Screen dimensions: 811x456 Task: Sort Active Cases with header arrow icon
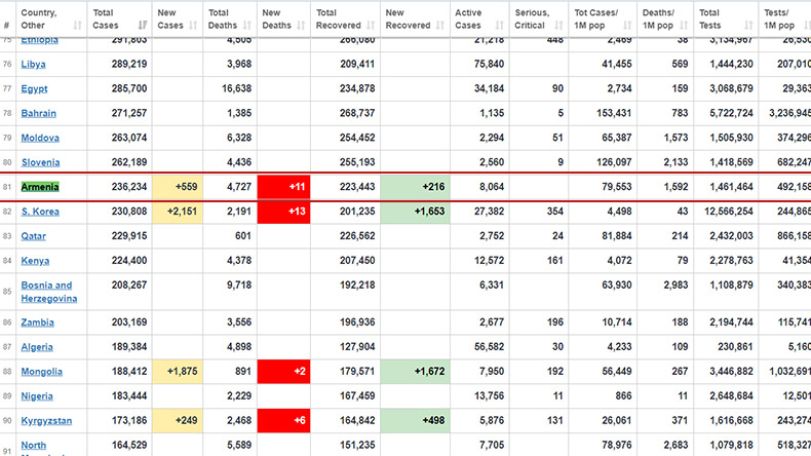coord(499,25)
